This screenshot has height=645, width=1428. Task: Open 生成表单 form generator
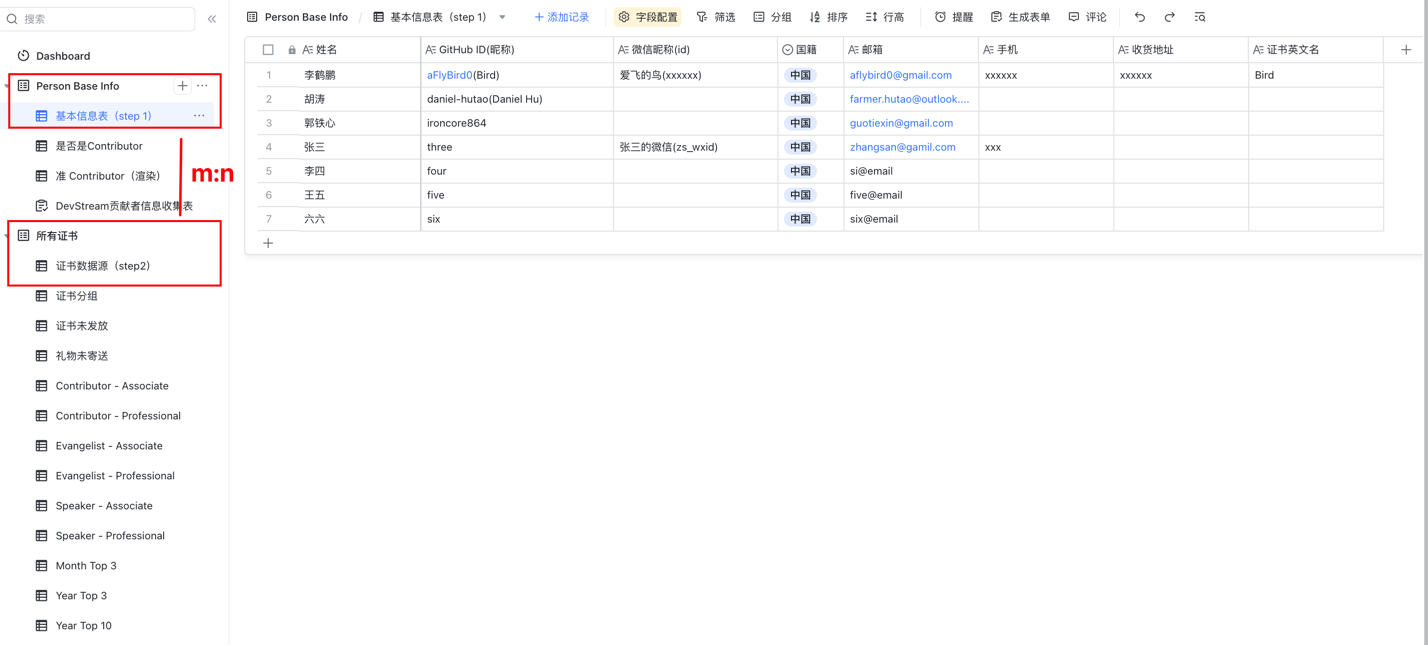1020,17
